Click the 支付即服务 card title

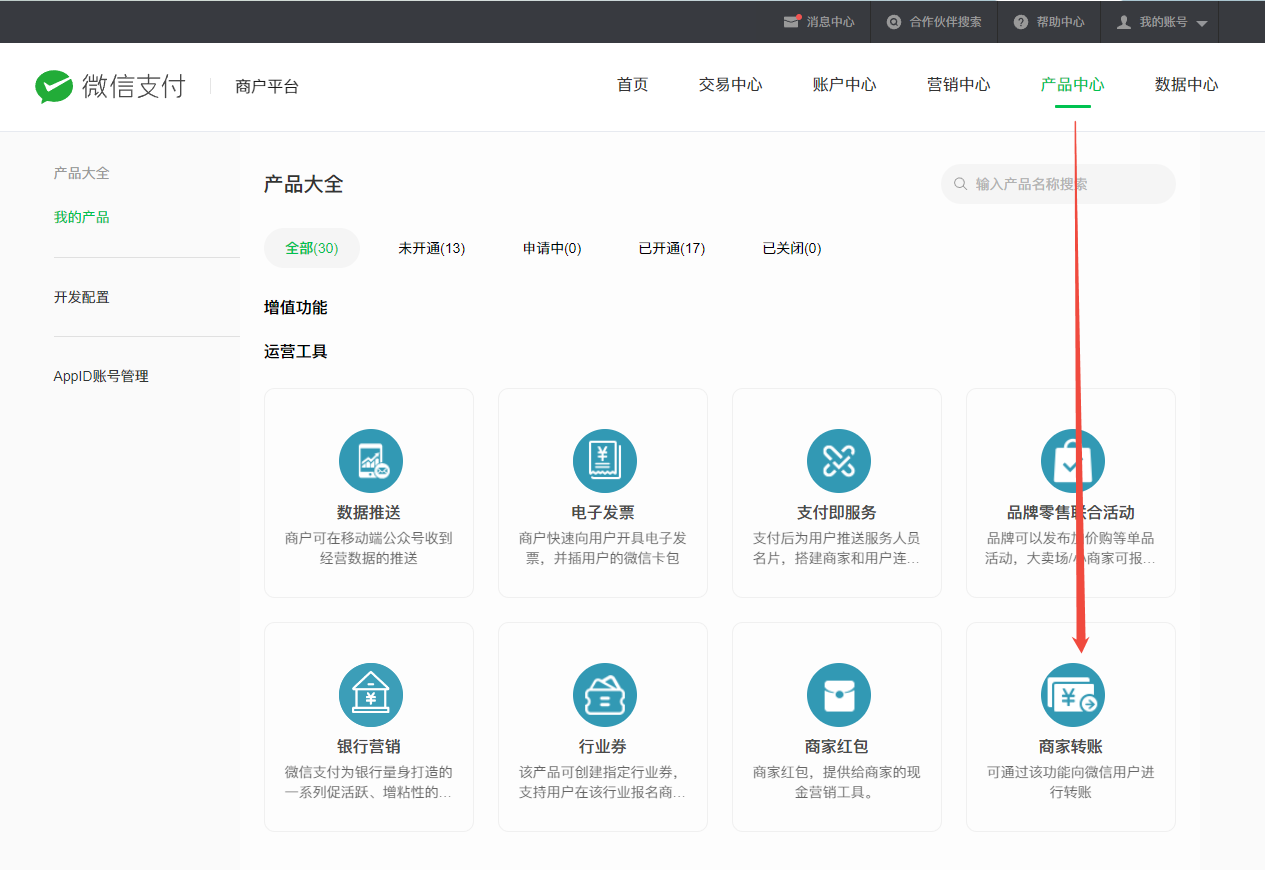click(x=837, y=513)
